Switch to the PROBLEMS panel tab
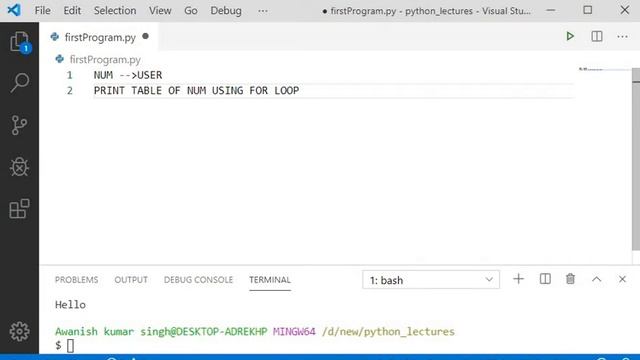 coord(76,280)
